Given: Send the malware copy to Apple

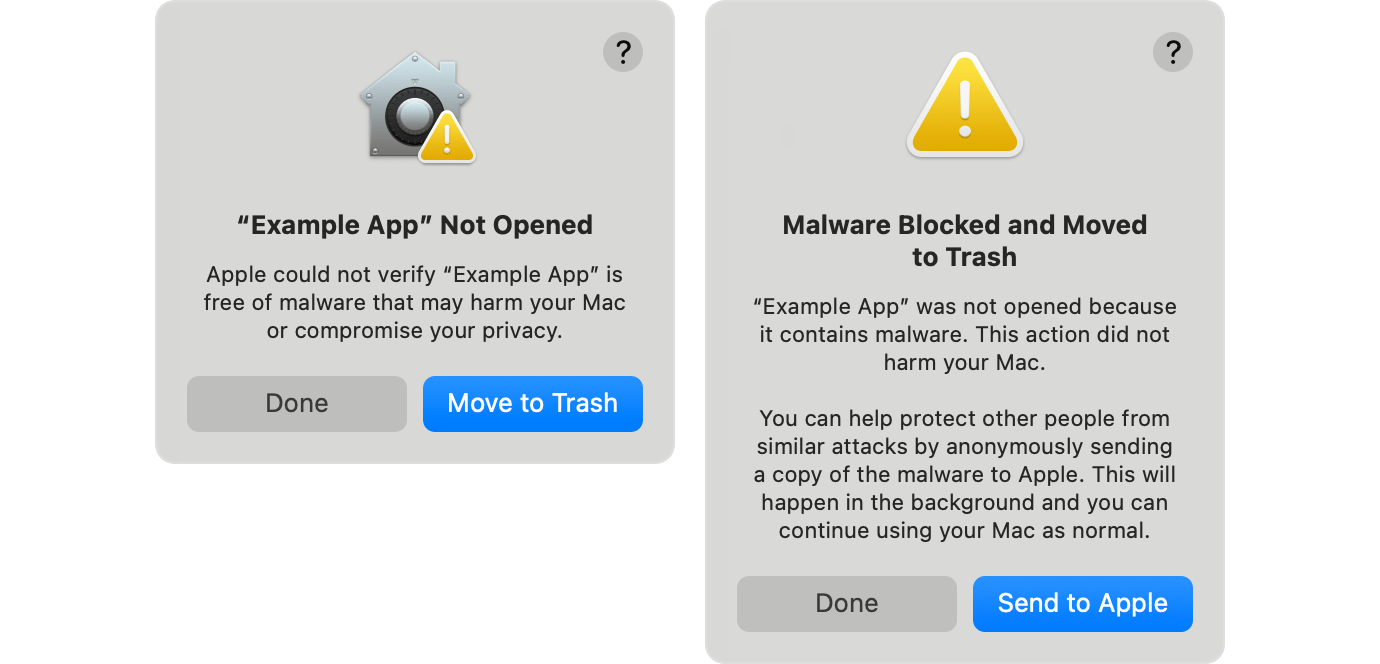Looking at the screenshot, I should [x=1083, y=603].
